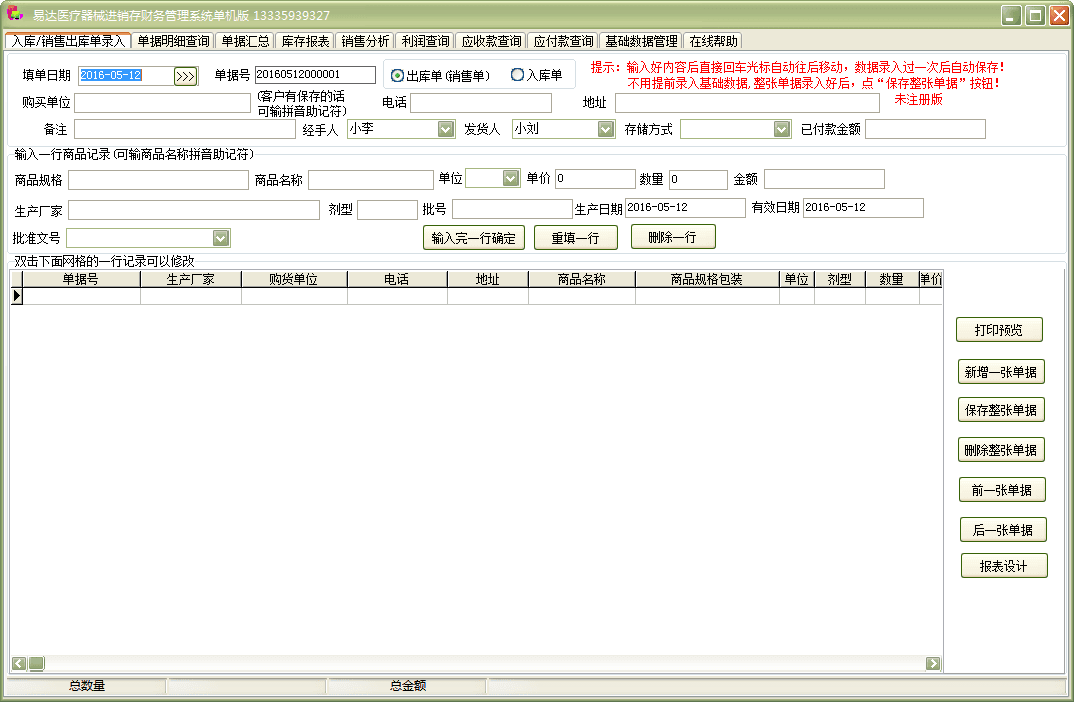Image resolution: width=1074 pixels, height=702 pixels.
Task: Click the application logo icon in title bar
Action: point(14,14)
